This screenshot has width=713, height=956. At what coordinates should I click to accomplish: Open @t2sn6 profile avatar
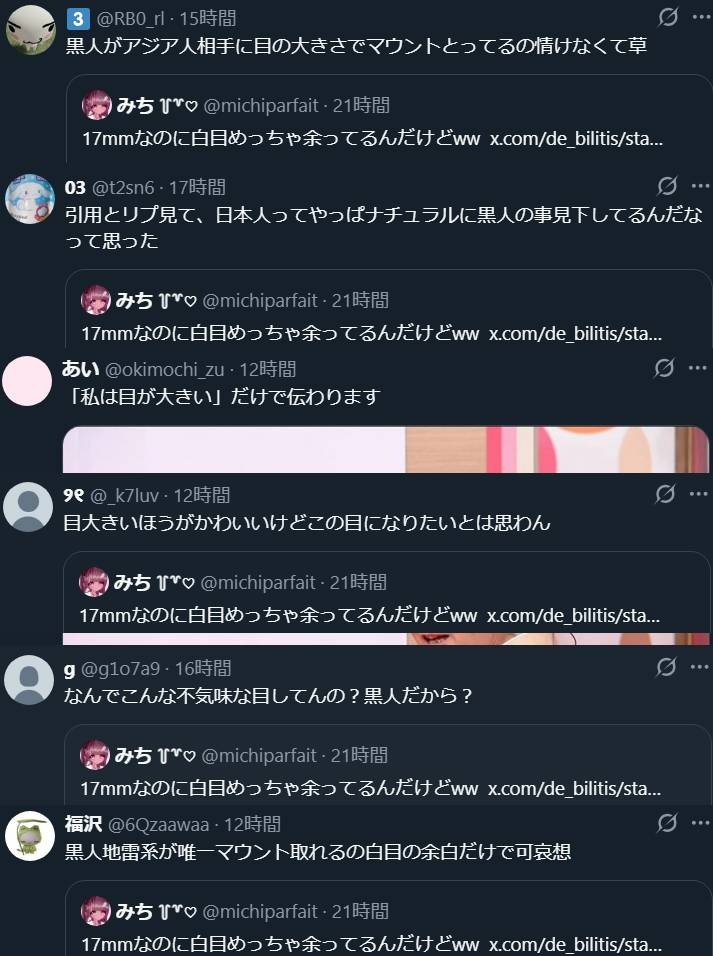point(30,199)
